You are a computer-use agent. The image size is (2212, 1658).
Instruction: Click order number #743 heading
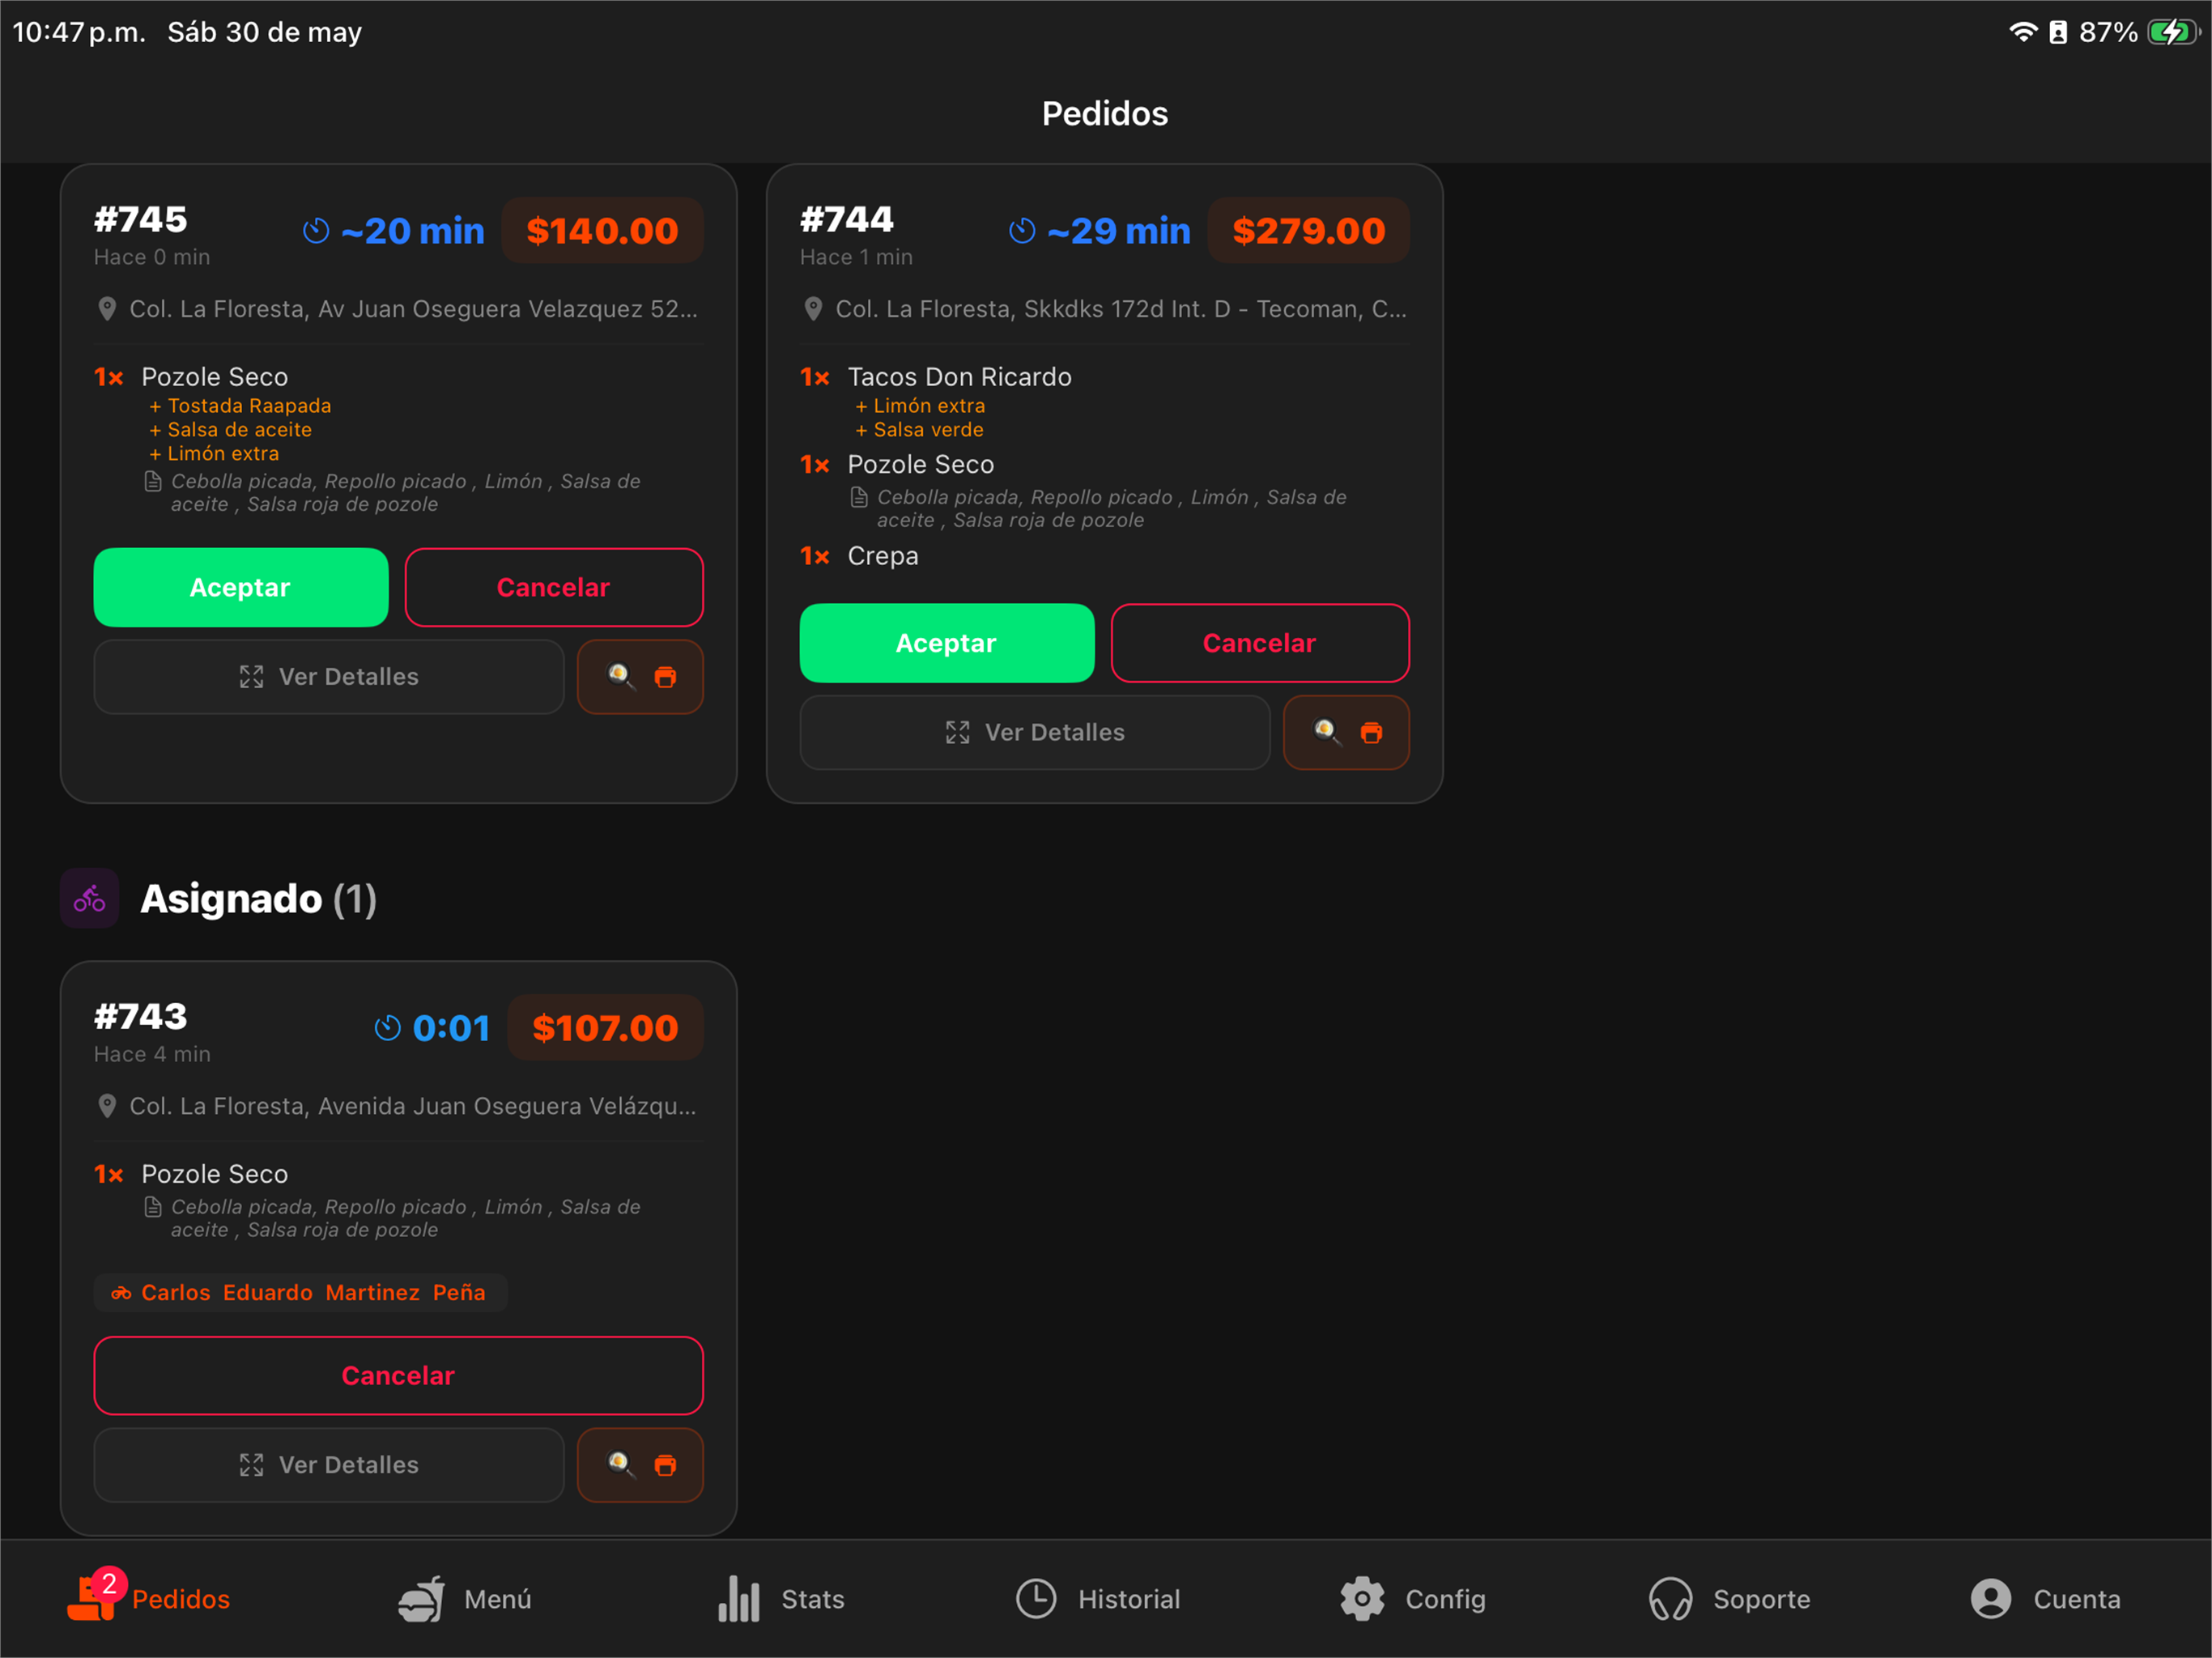[140, 1016]
